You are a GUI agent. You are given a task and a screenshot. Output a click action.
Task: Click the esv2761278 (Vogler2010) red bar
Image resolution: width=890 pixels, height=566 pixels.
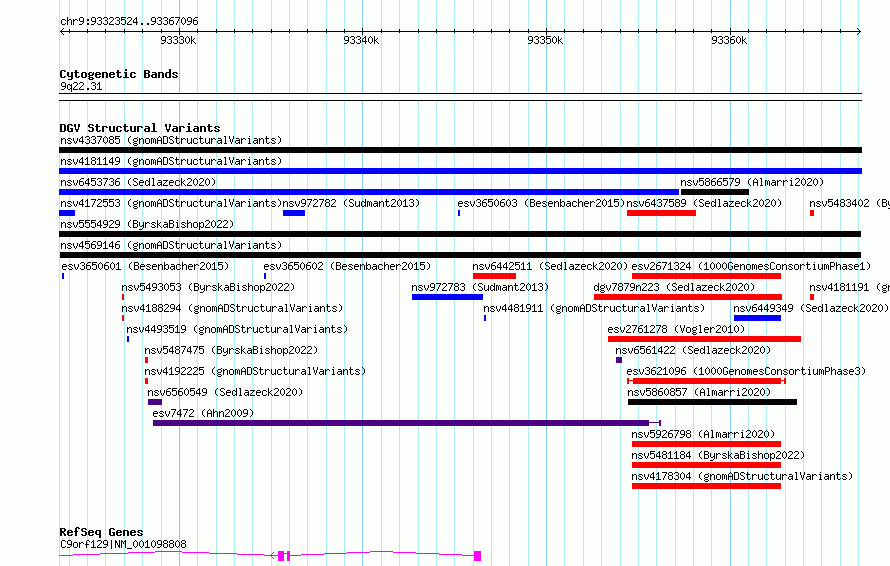coord(704,339)
